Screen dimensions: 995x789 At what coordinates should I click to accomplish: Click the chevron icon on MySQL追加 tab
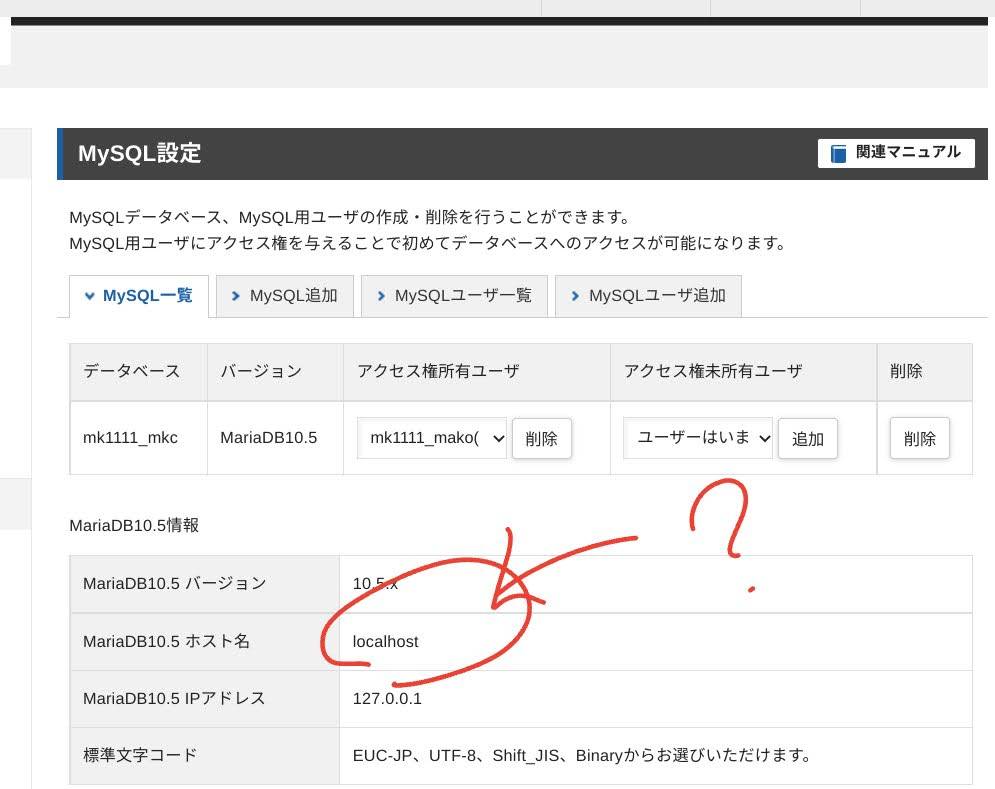point(235,296)
